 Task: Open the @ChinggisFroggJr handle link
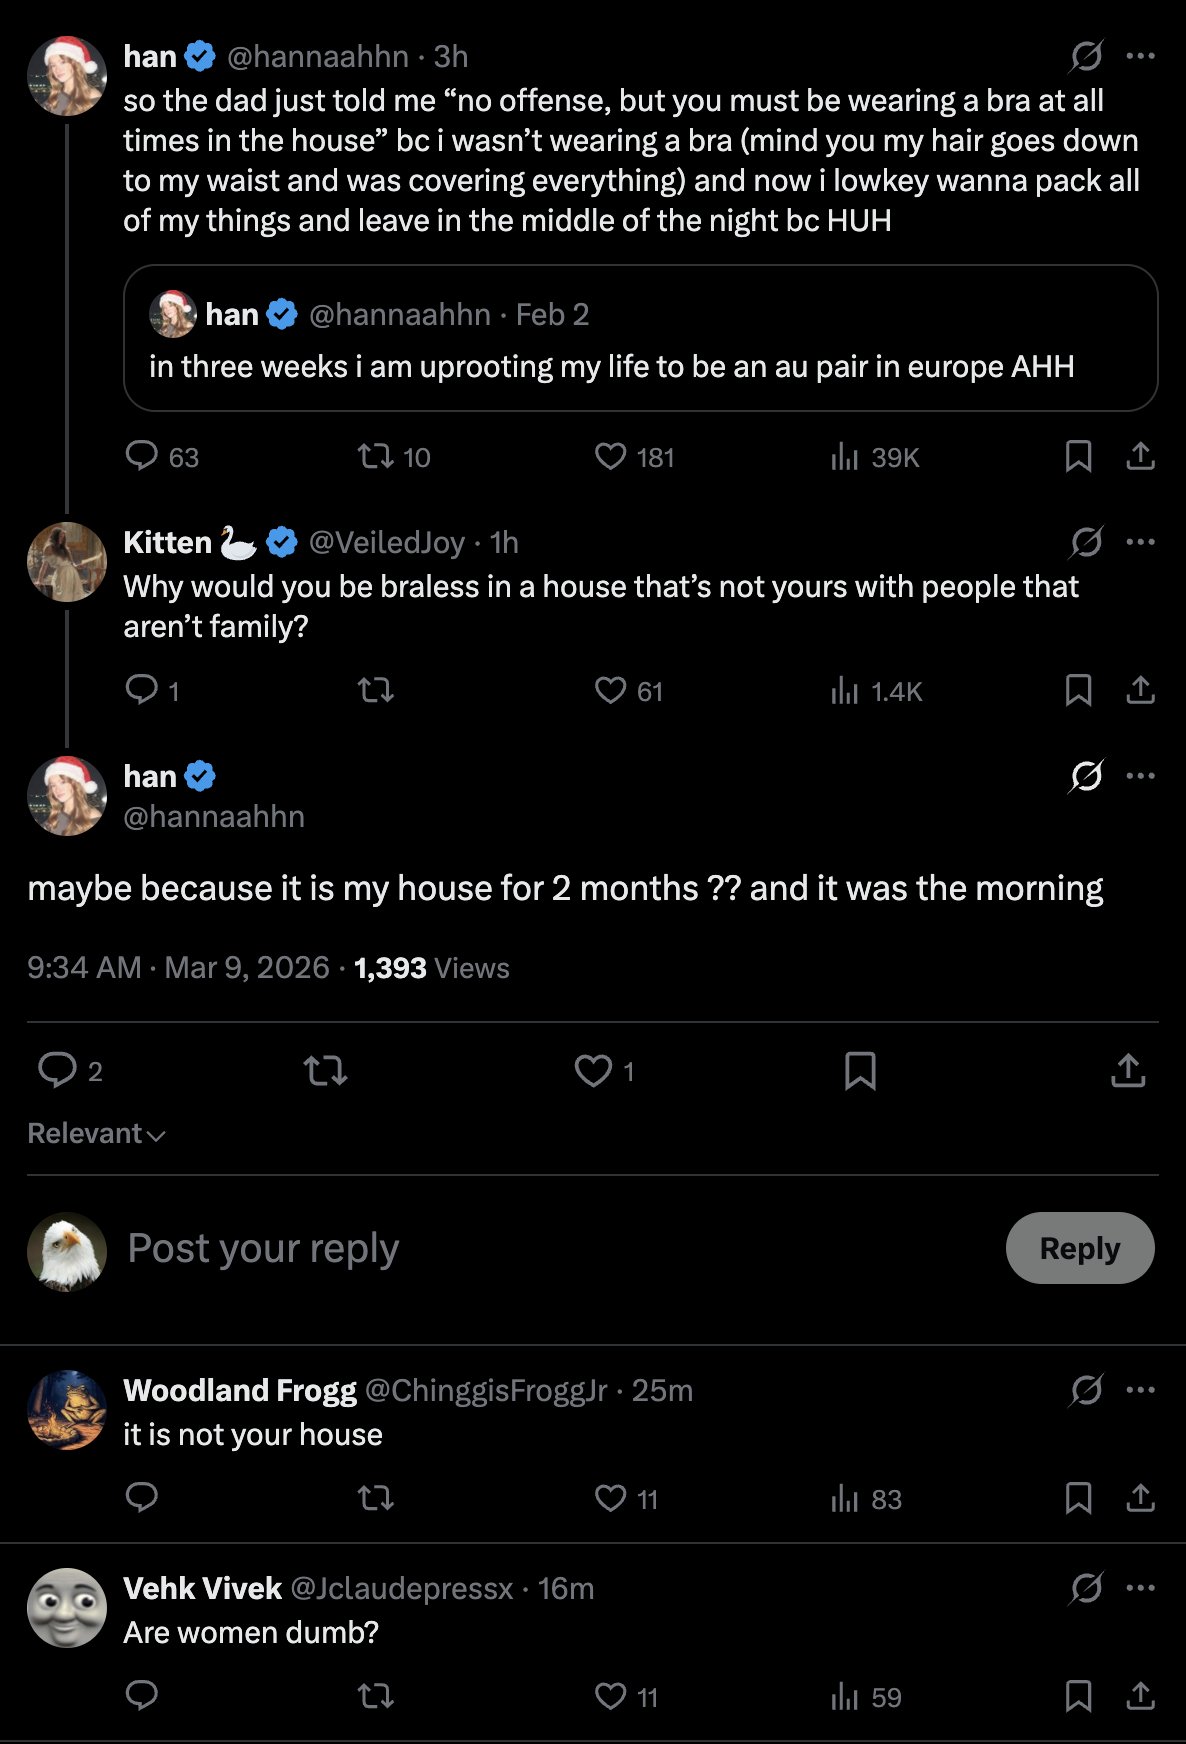[486, 1390]
